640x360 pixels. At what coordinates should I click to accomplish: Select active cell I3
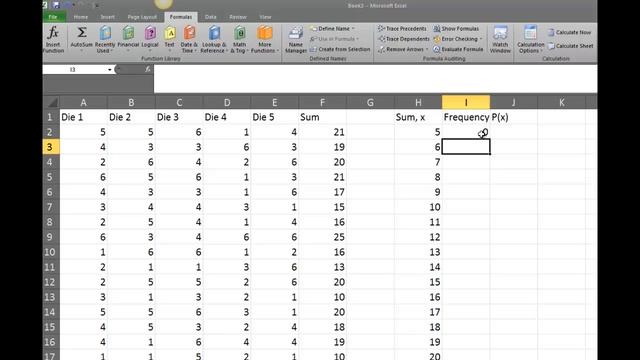tap(466, 147)
